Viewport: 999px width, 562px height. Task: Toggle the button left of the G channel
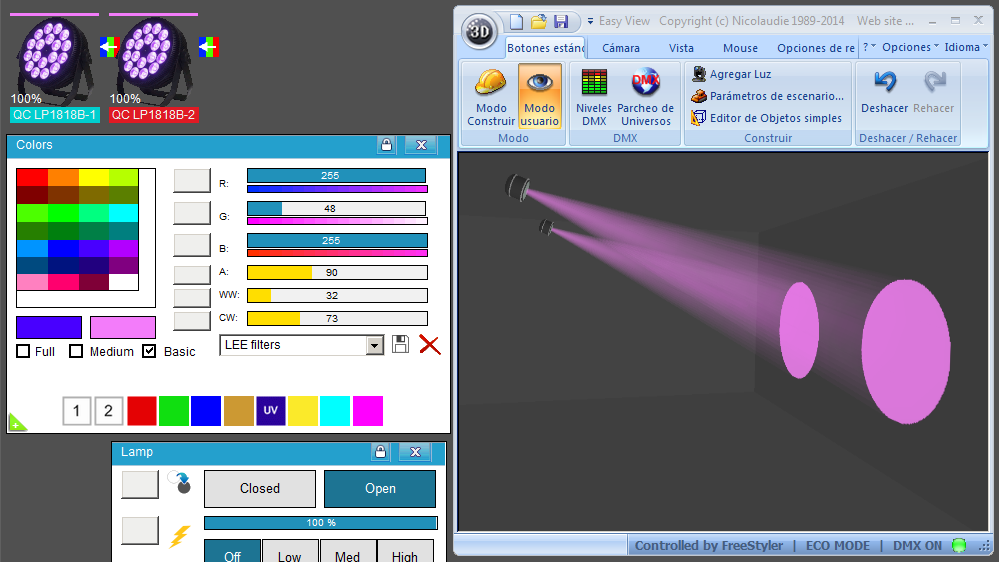pyautogui.click(x=192, y=213)
